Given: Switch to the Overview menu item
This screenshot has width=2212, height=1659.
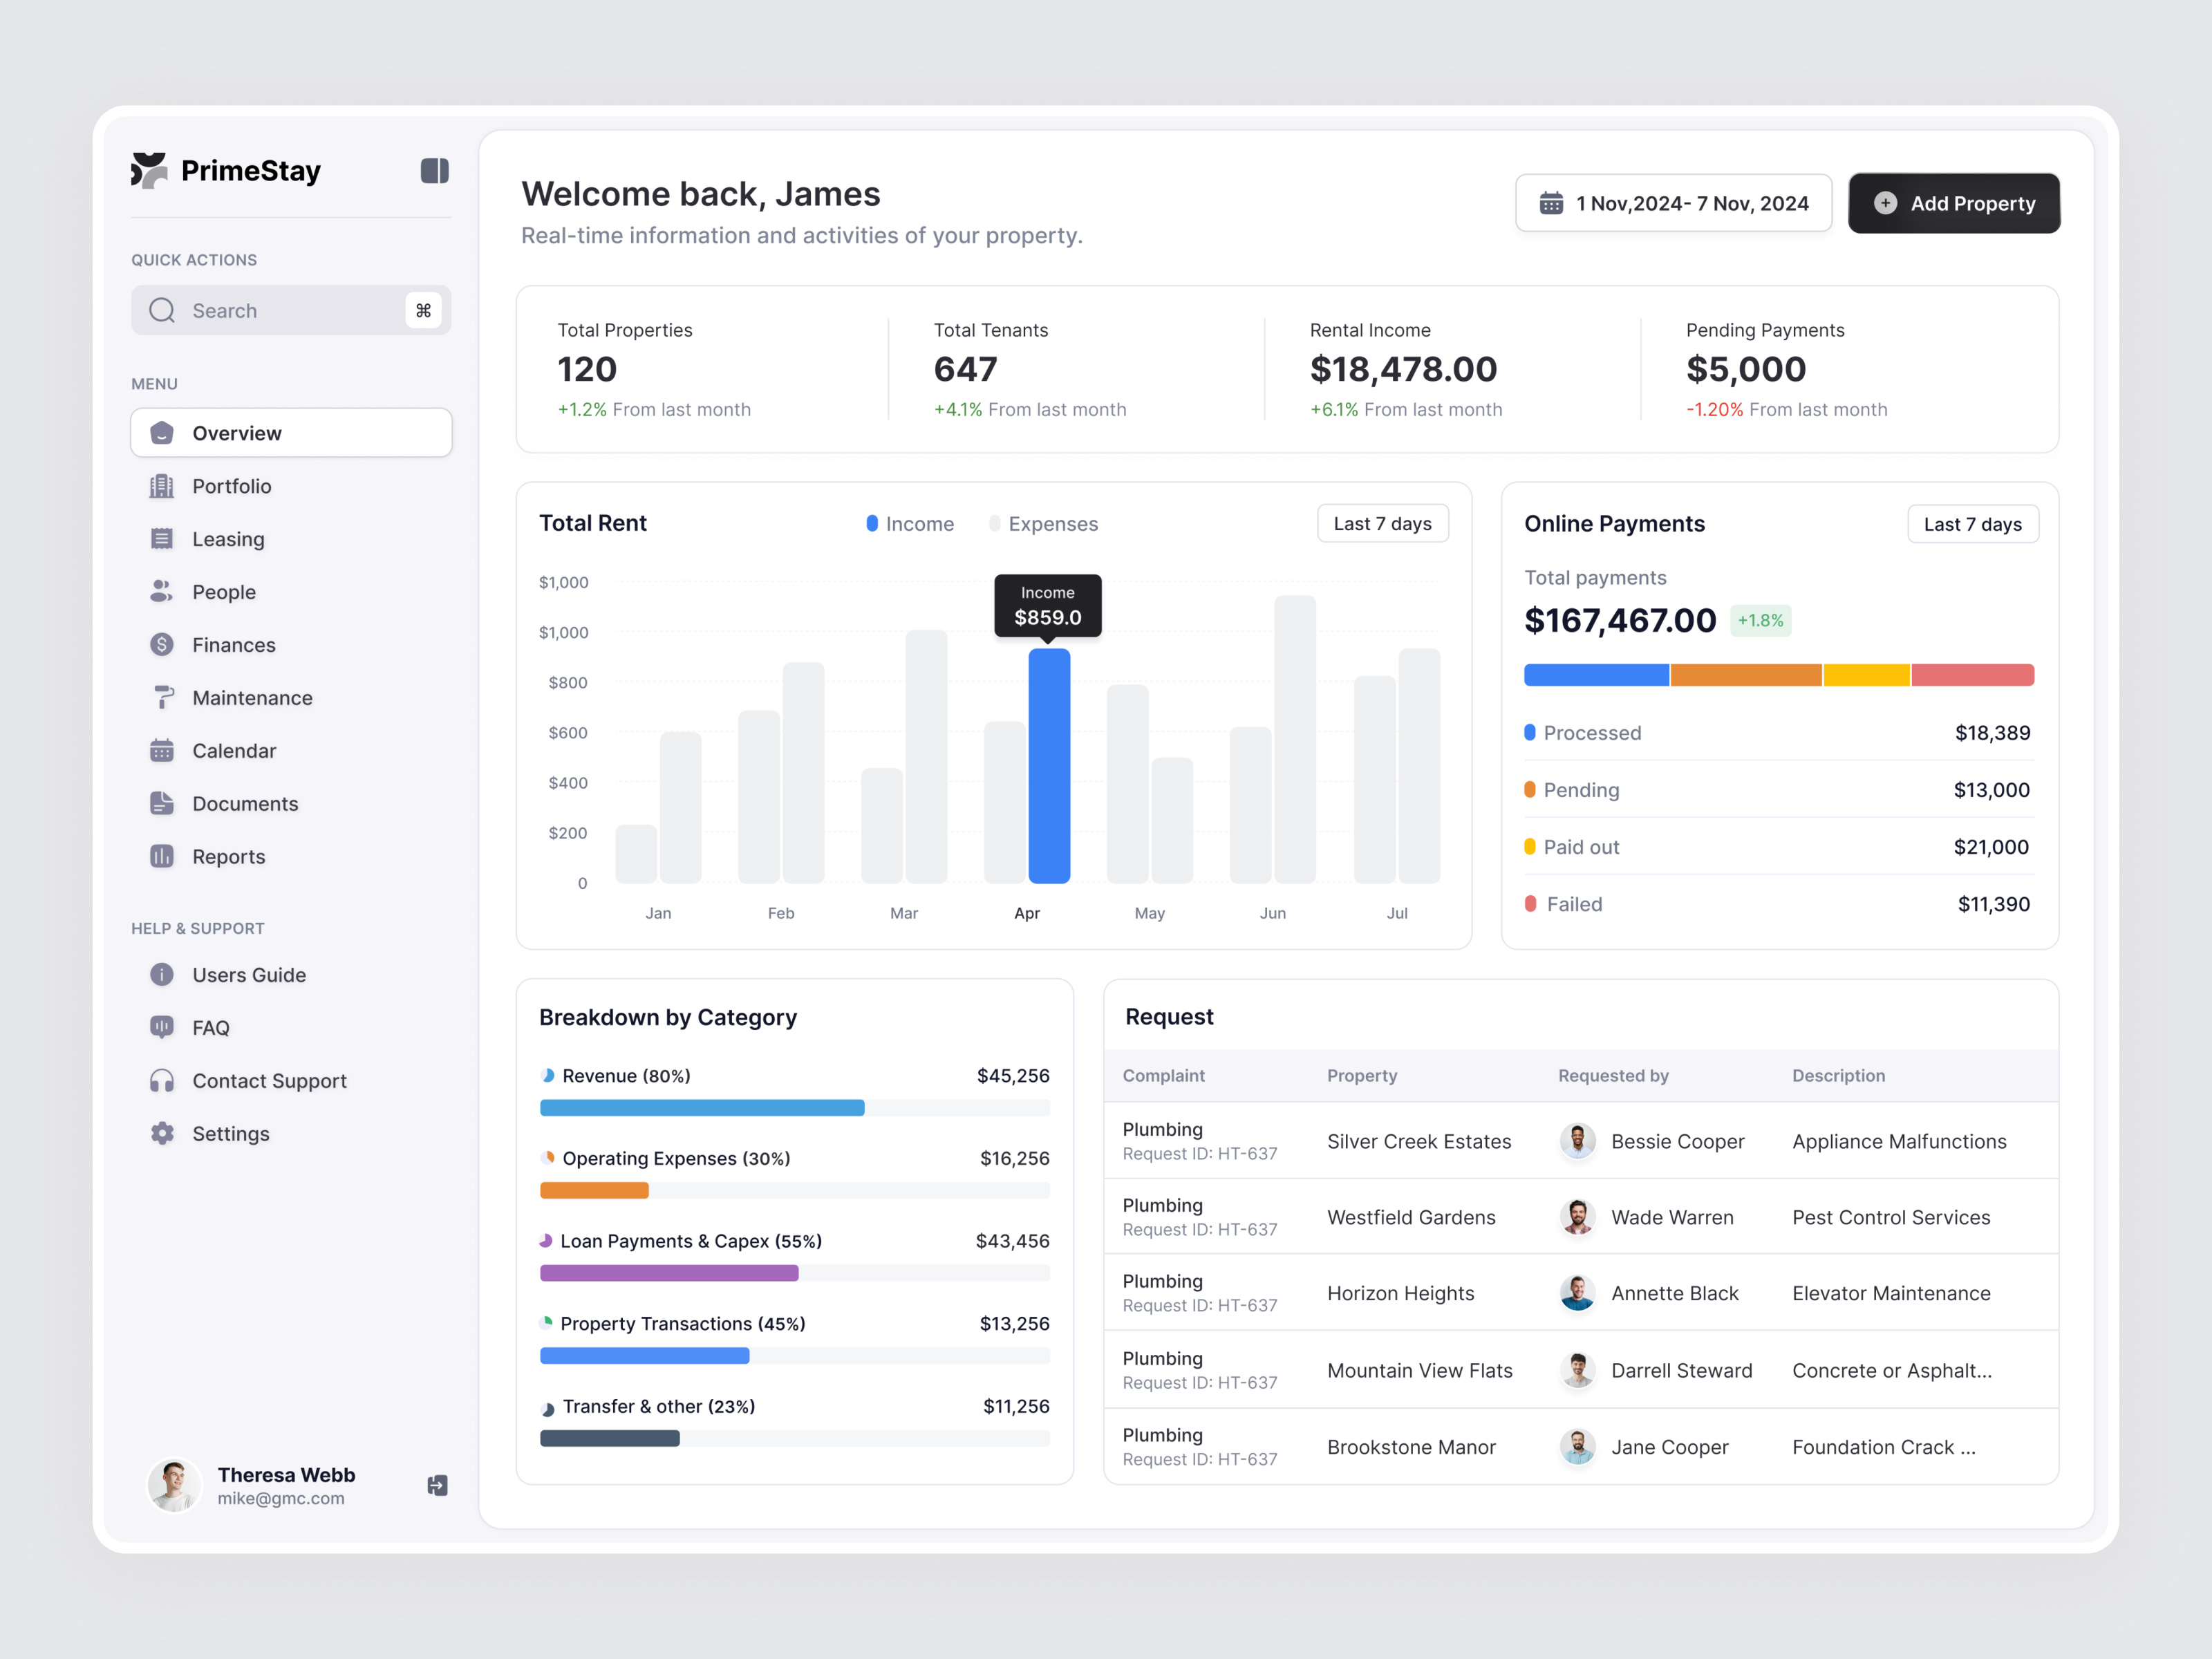Looking at the screenshot, I should coord(236,432).
